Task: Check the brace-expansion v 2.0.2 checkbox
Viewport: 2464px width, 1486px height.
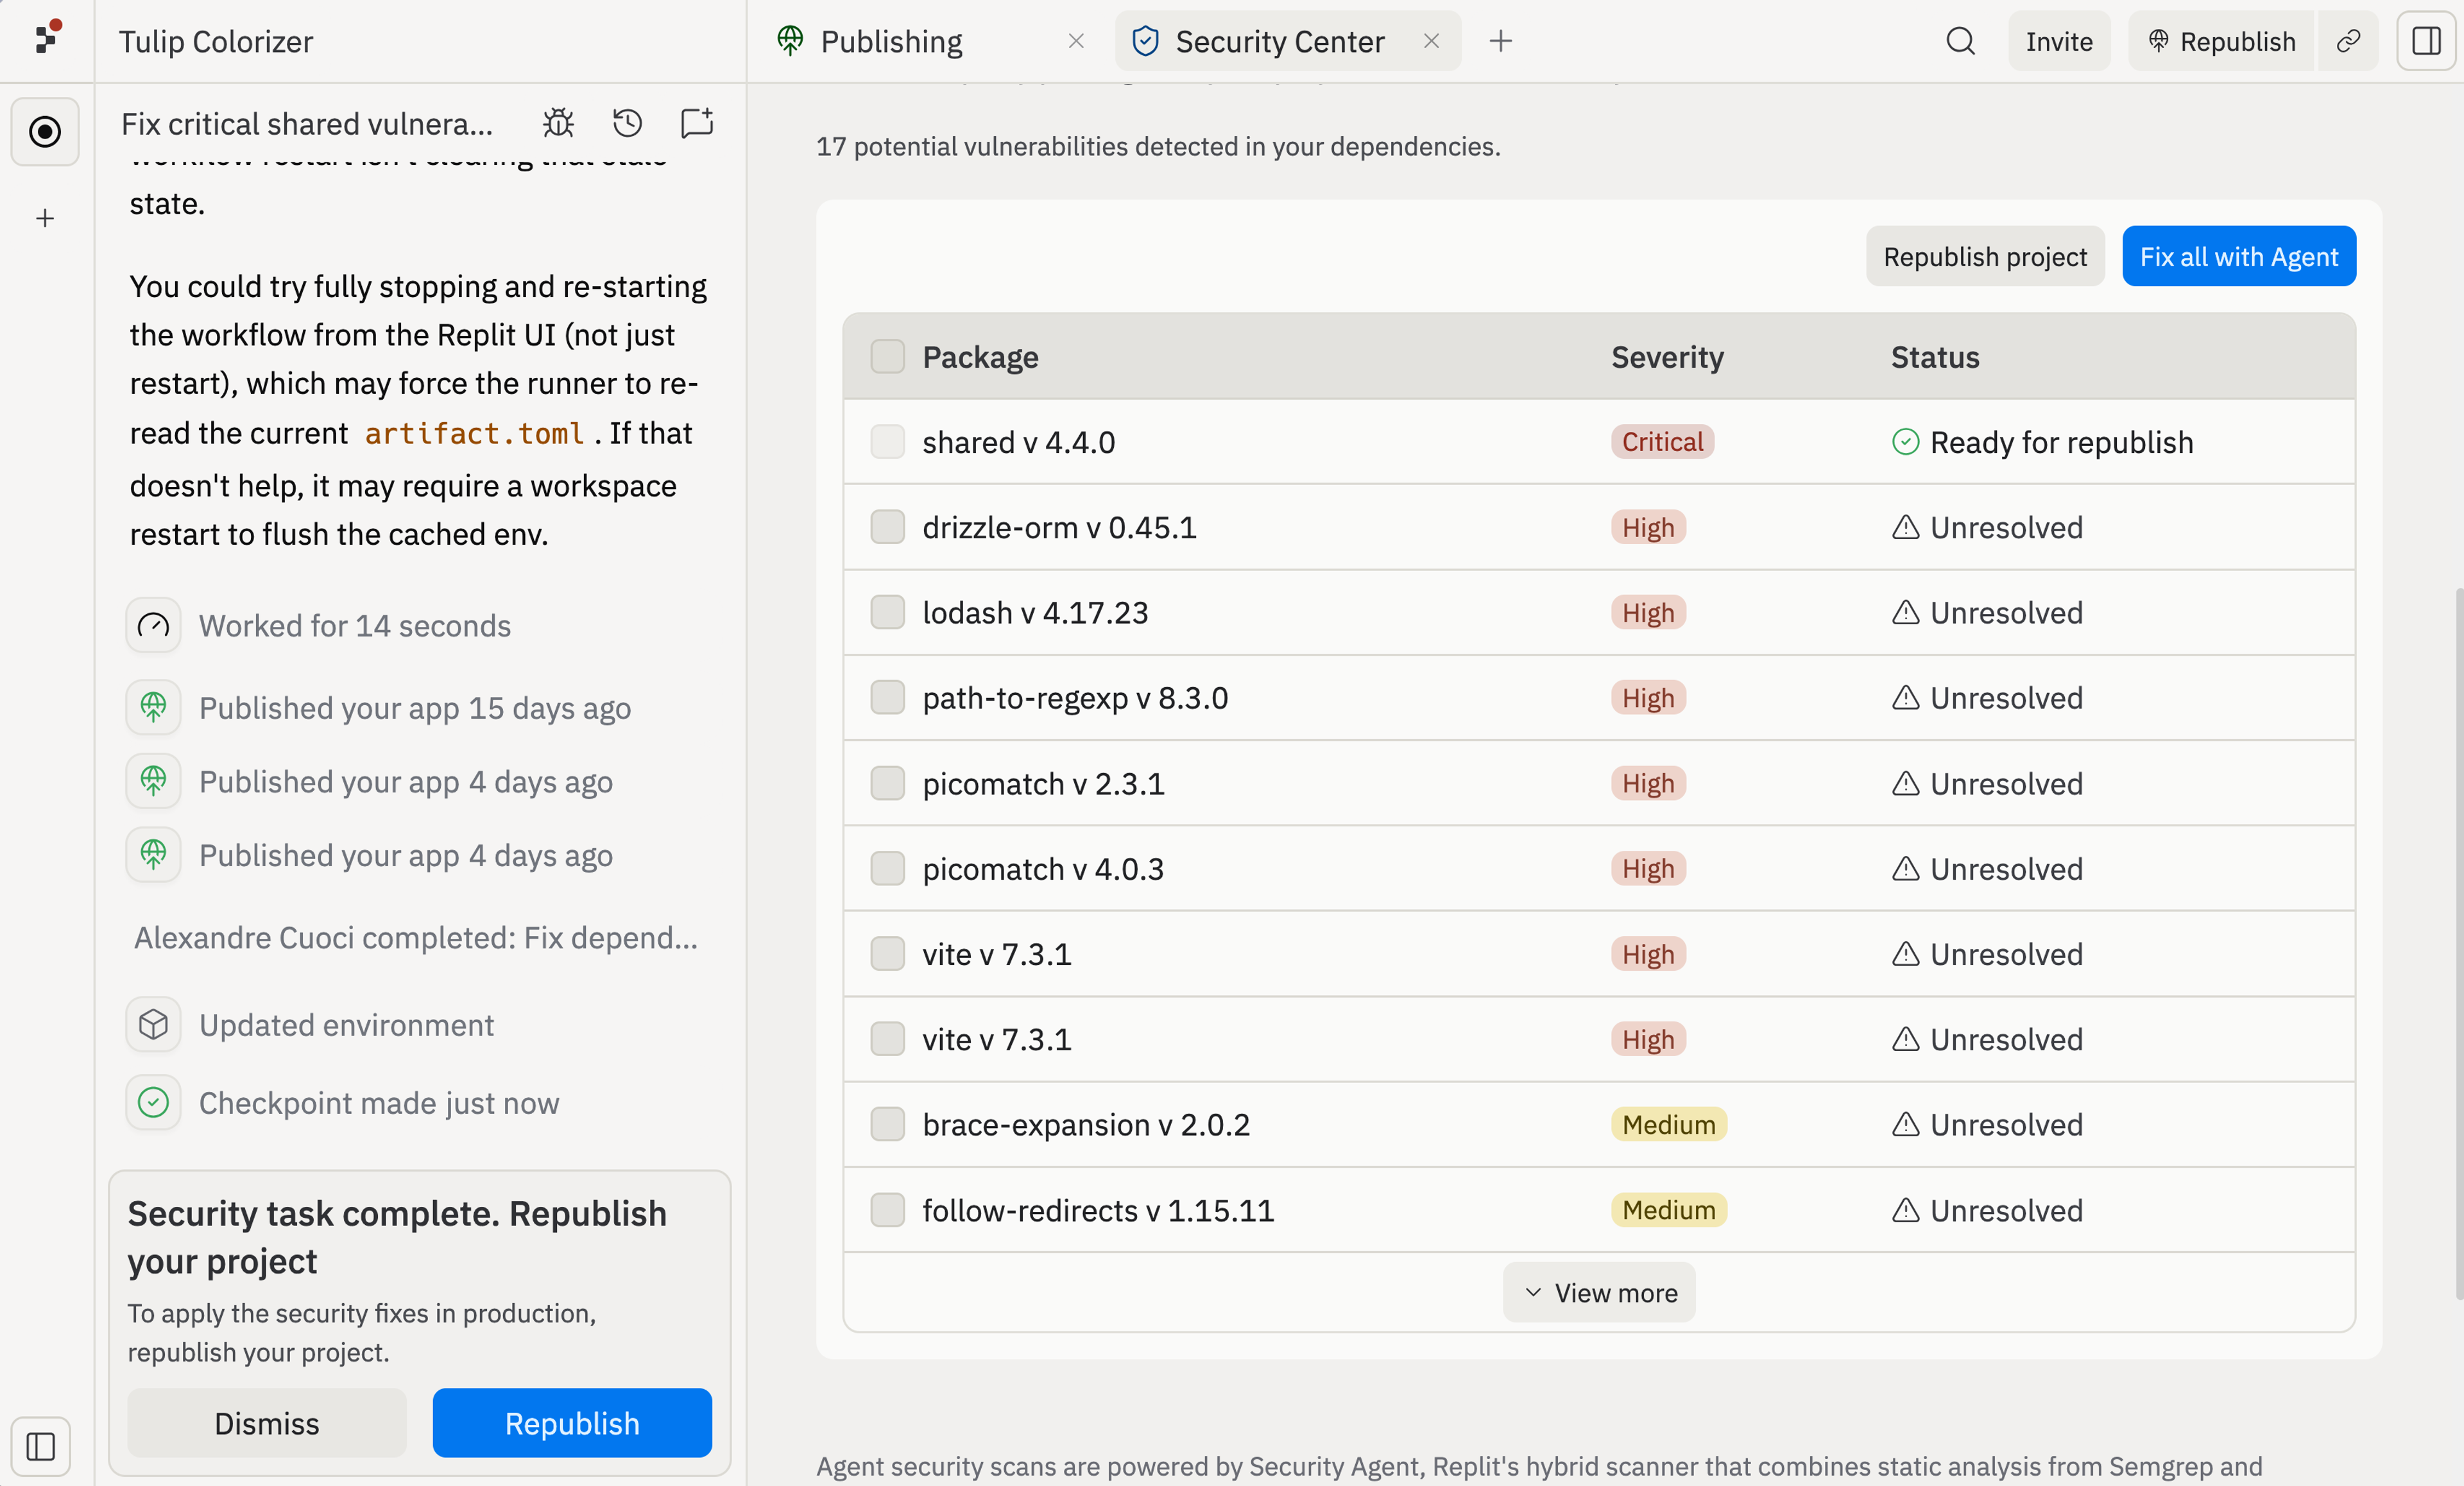Action: (x=887, y=1124)
